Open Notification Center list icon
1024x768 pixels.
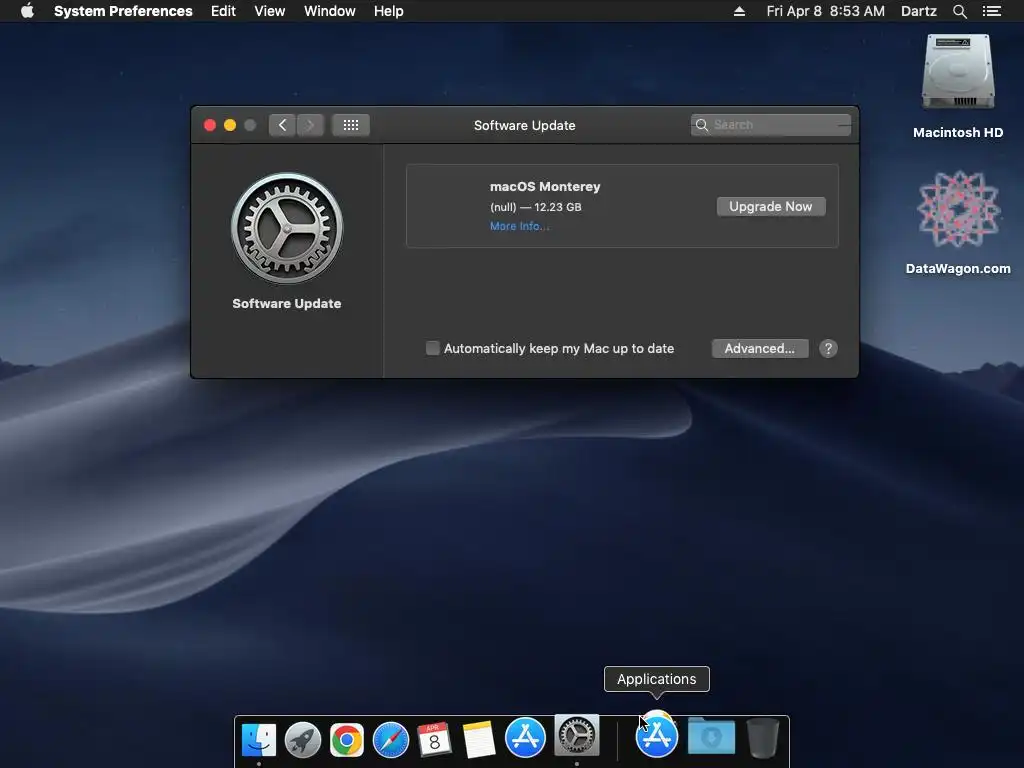tap(991, 11)
